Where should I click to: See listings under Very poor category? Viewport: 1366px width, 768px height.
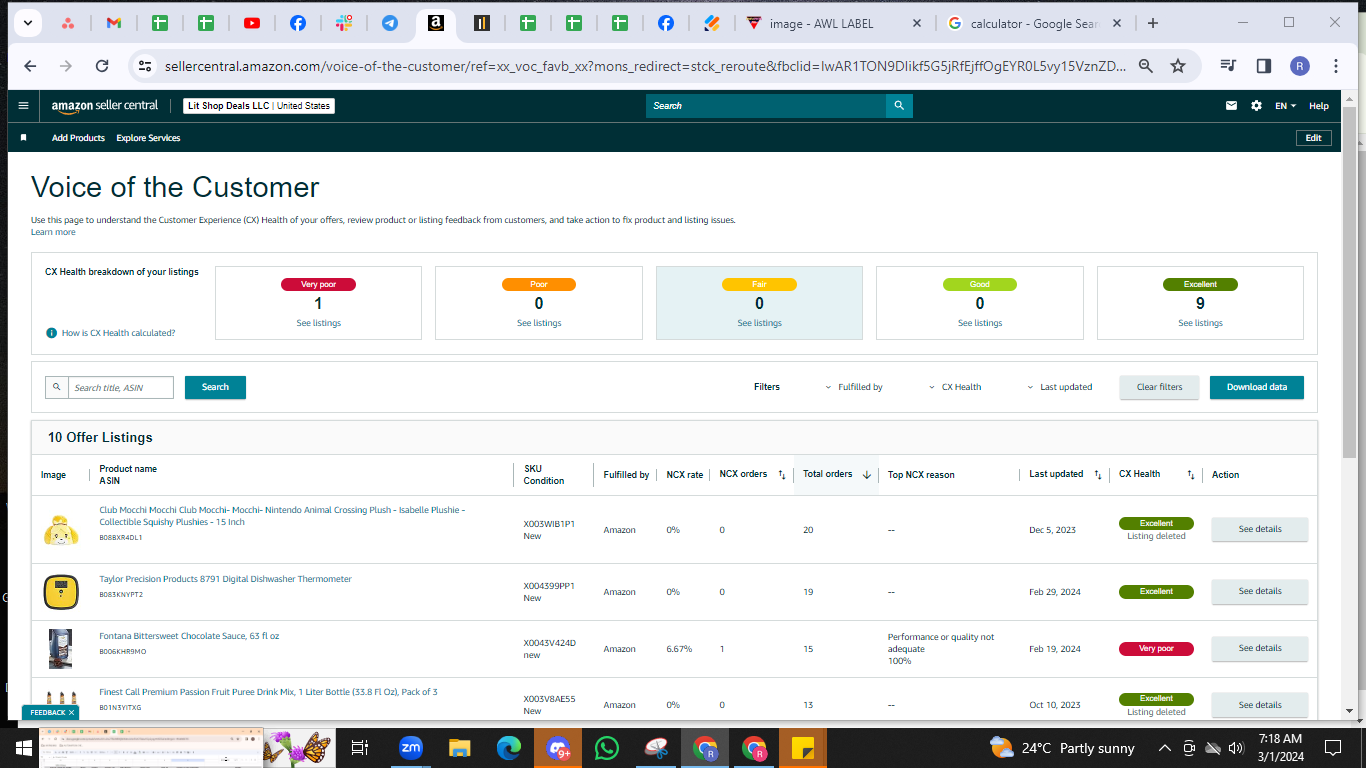pos(318,323)
